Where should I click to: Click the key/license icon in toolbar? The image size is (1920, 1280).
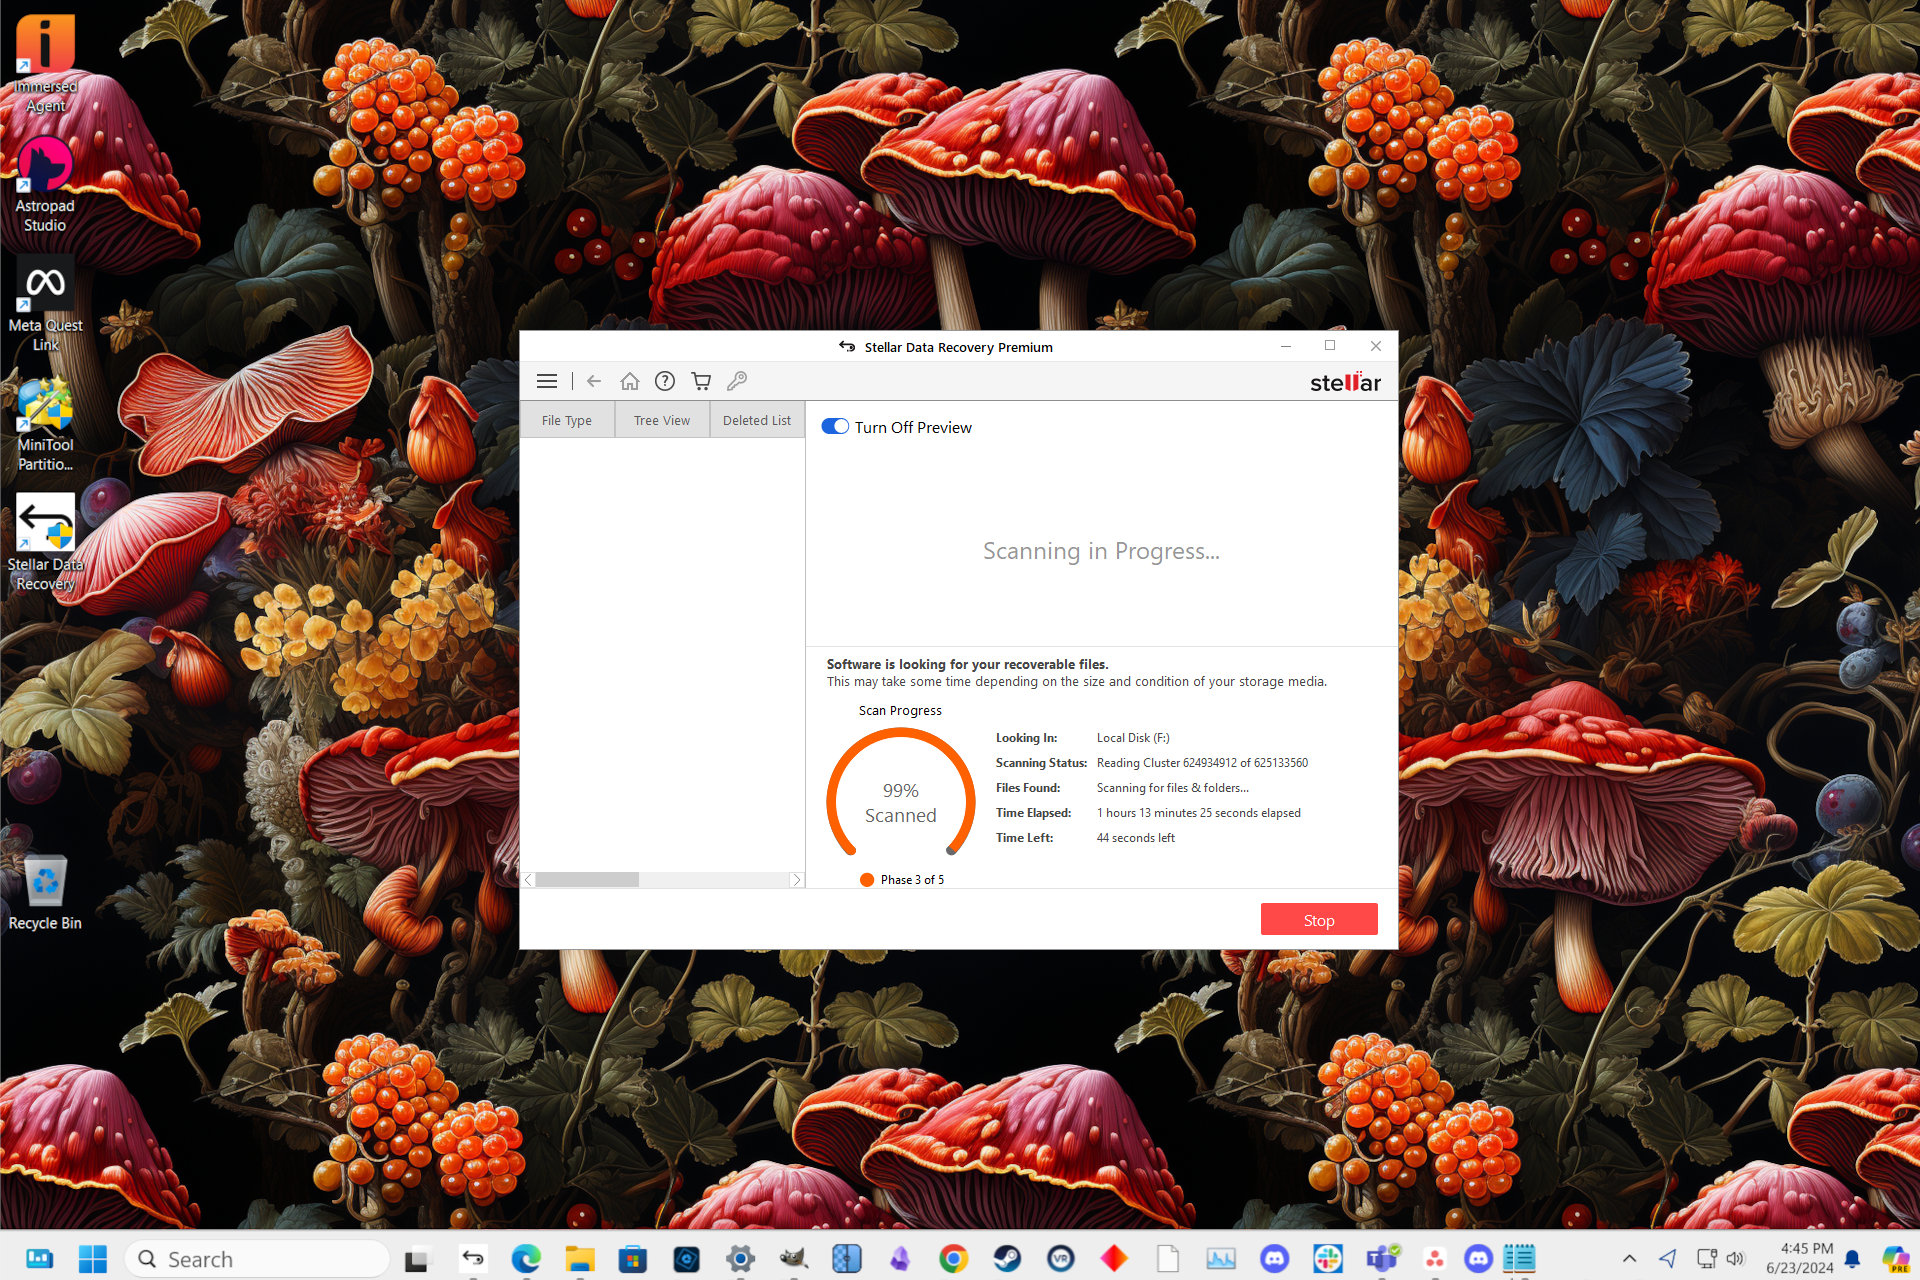click(x=737, y=380)
